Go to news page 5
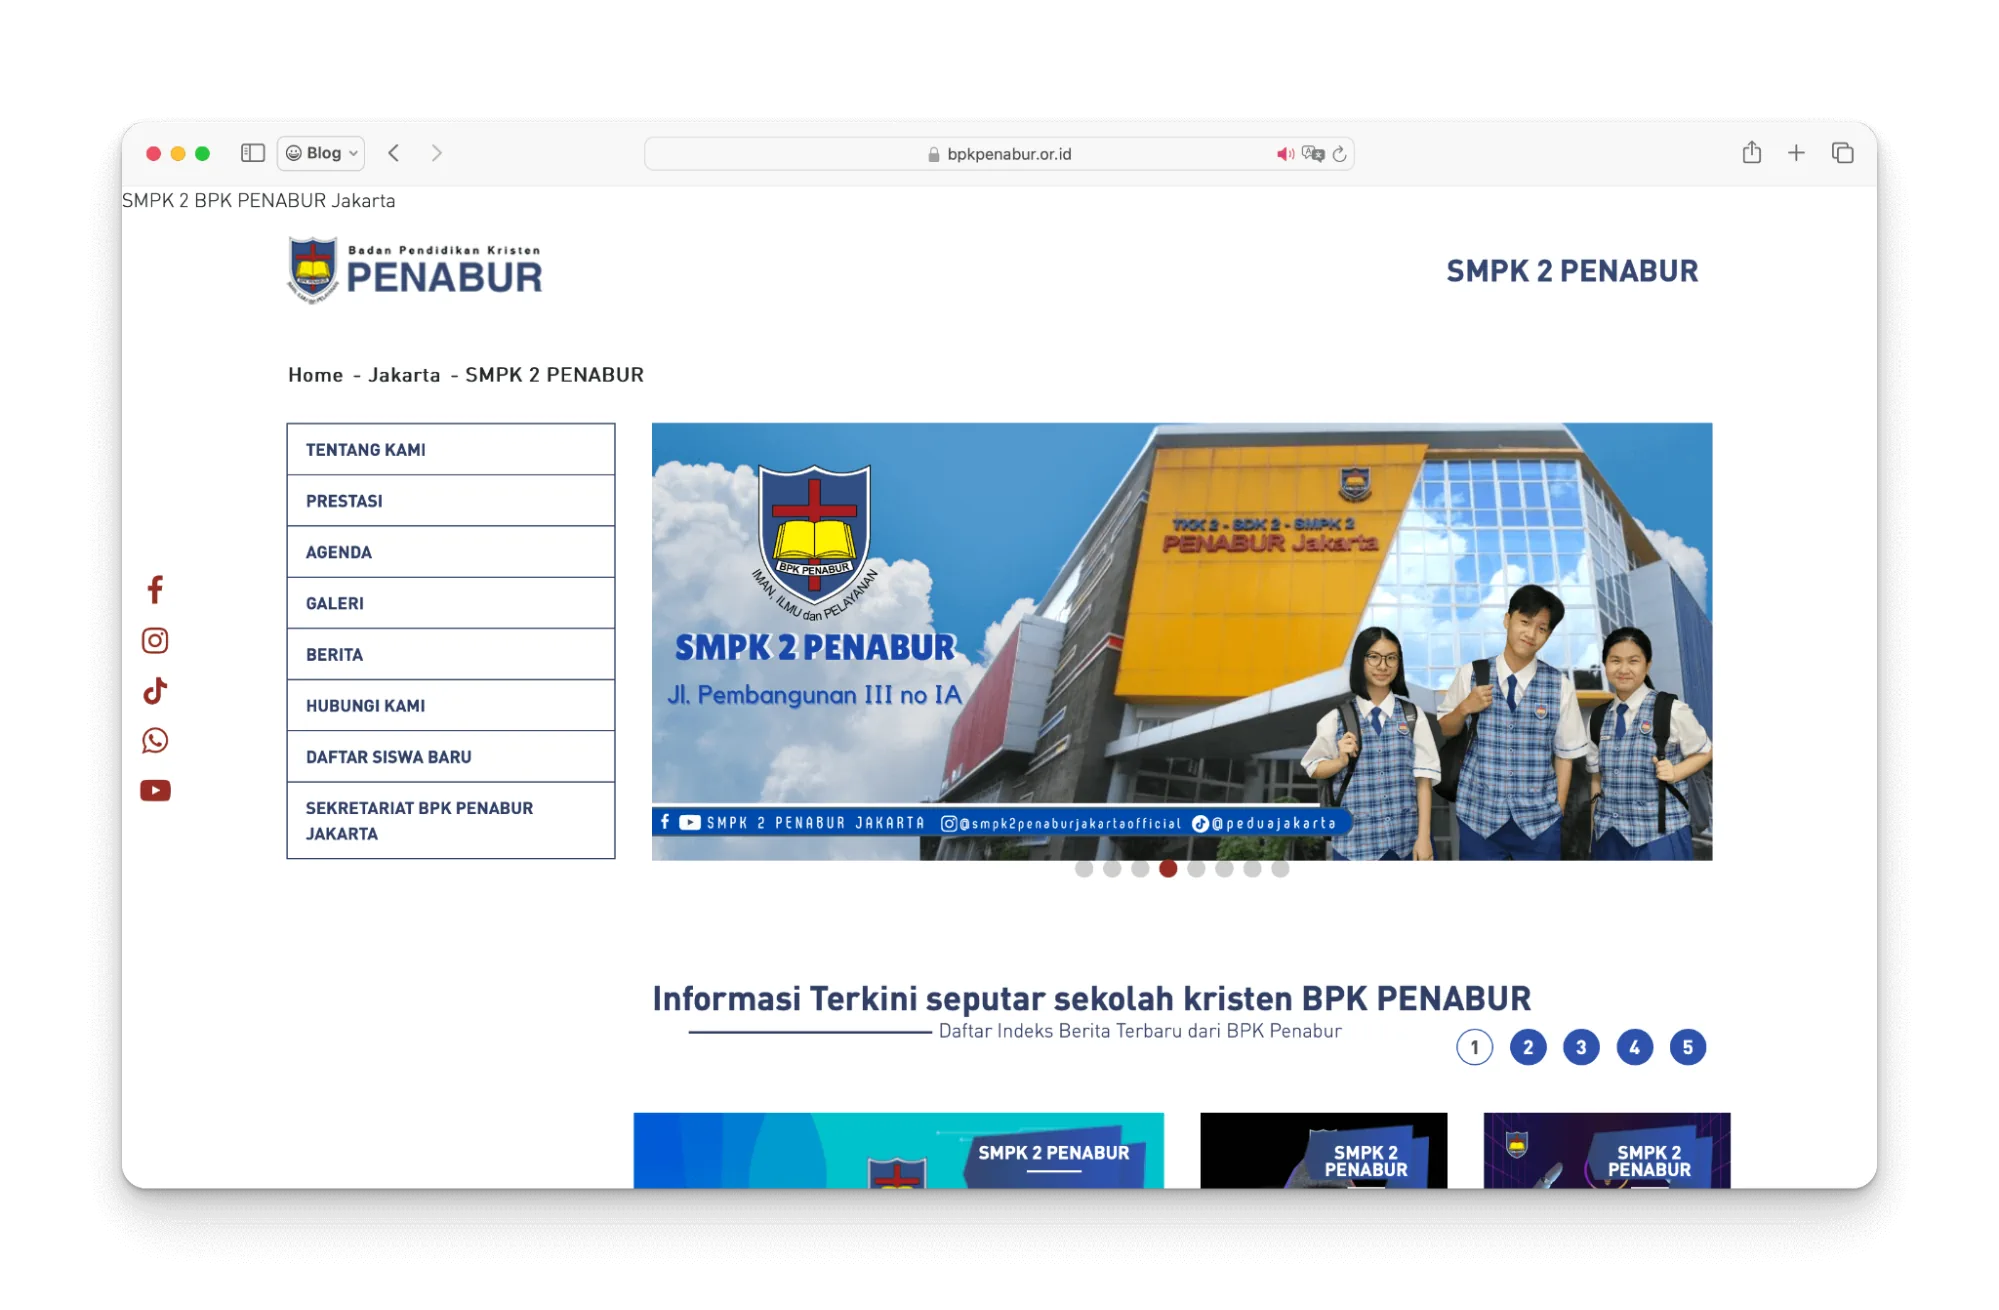 click(1688, 1048)
